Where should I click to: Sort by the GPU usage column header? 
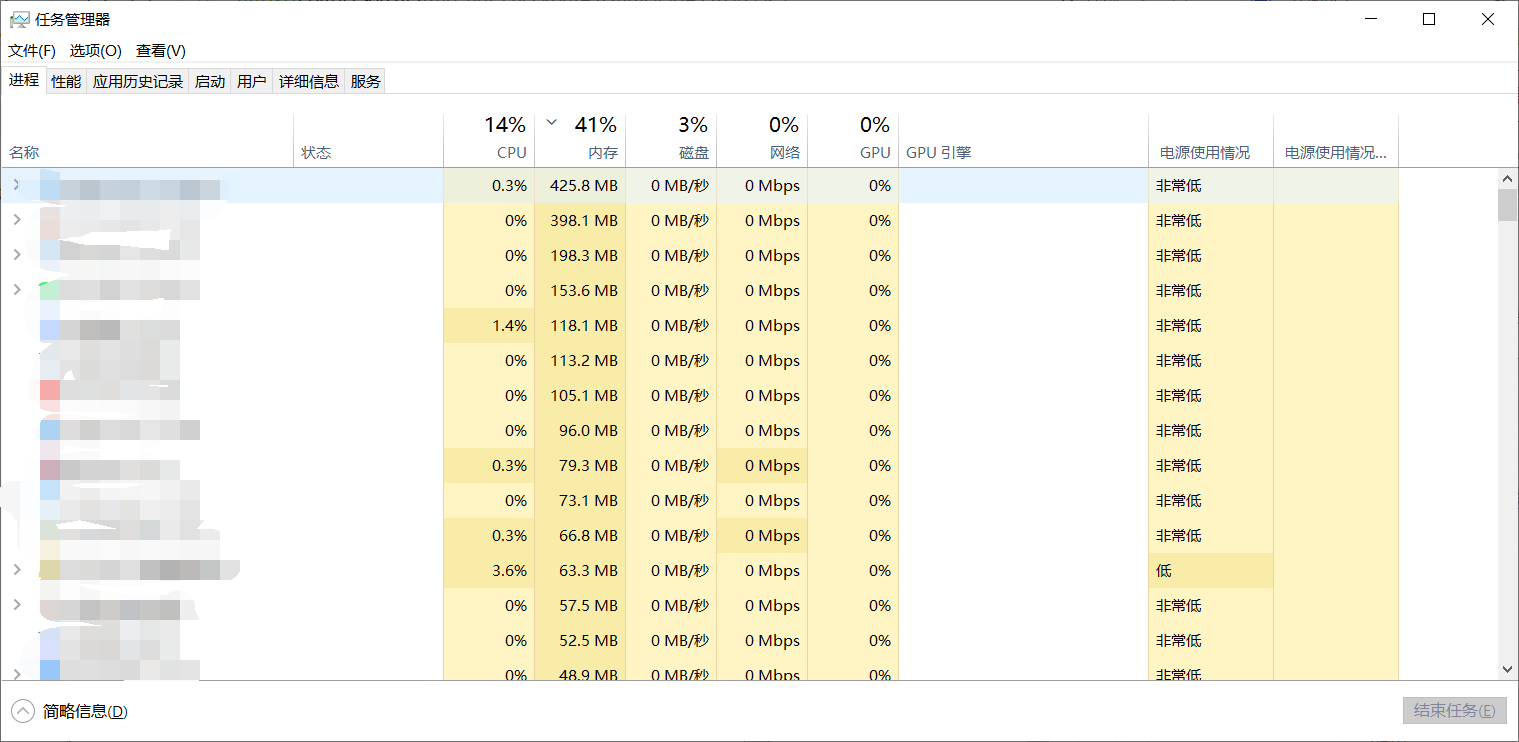point(853,140)
